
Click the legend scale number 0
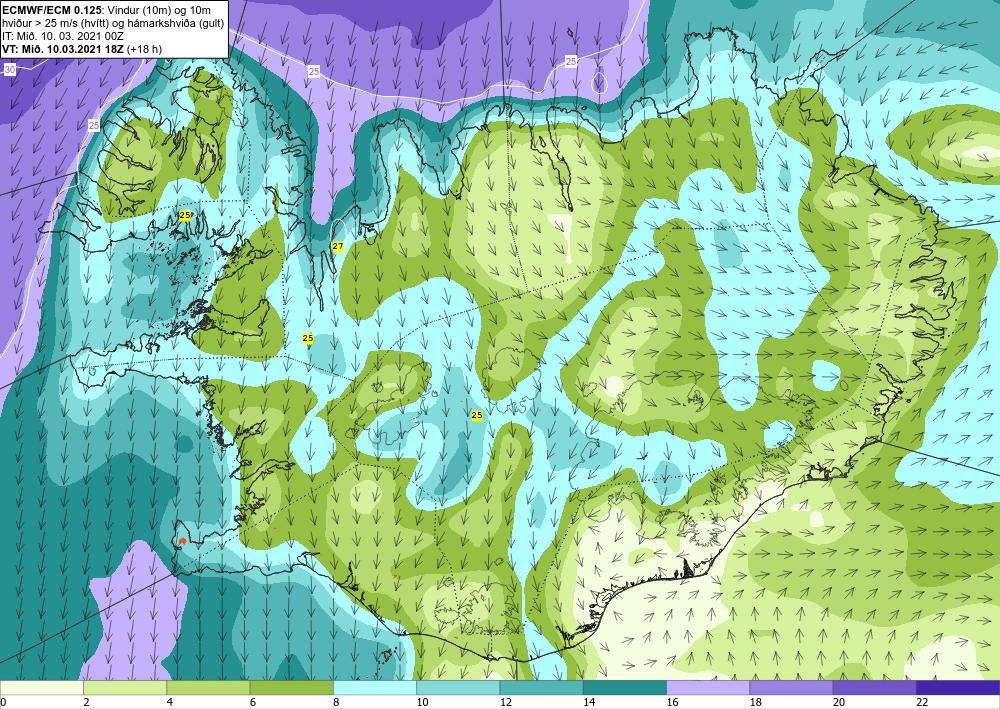(x=3, y=702)
